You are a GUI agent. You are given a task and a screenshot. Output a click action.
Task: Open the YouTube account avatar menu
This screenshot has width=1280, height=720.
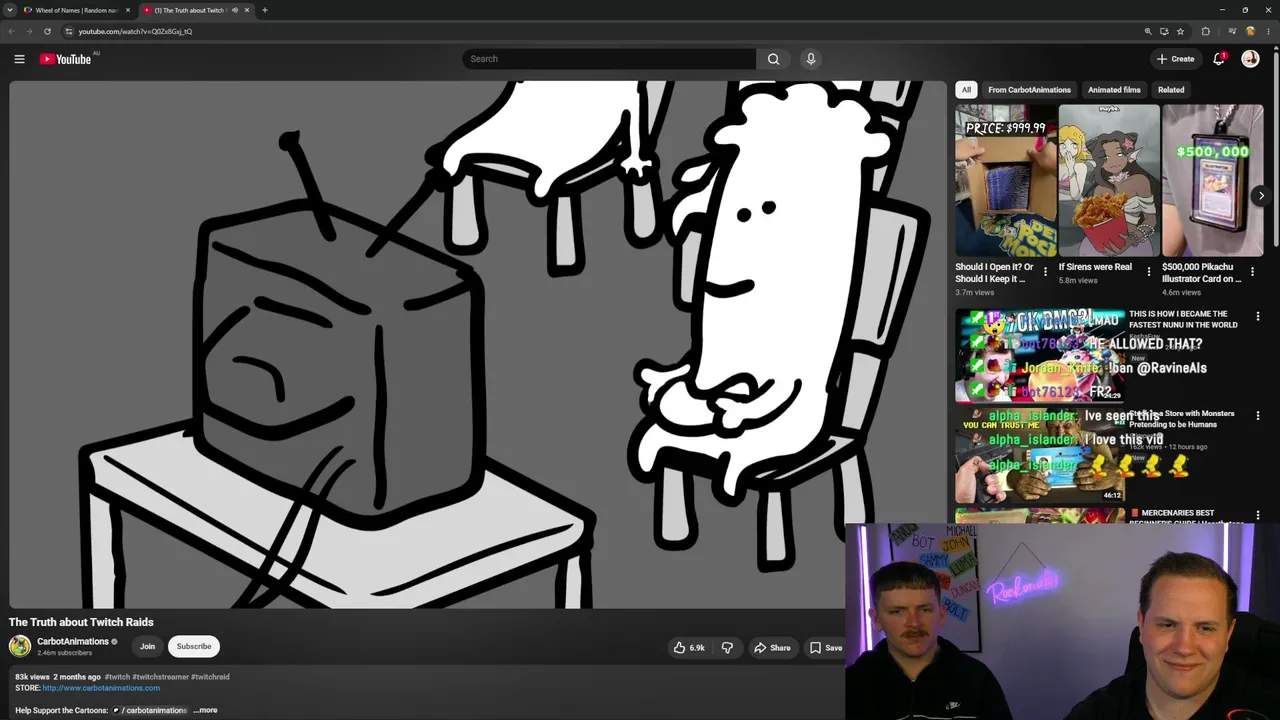1250,59
